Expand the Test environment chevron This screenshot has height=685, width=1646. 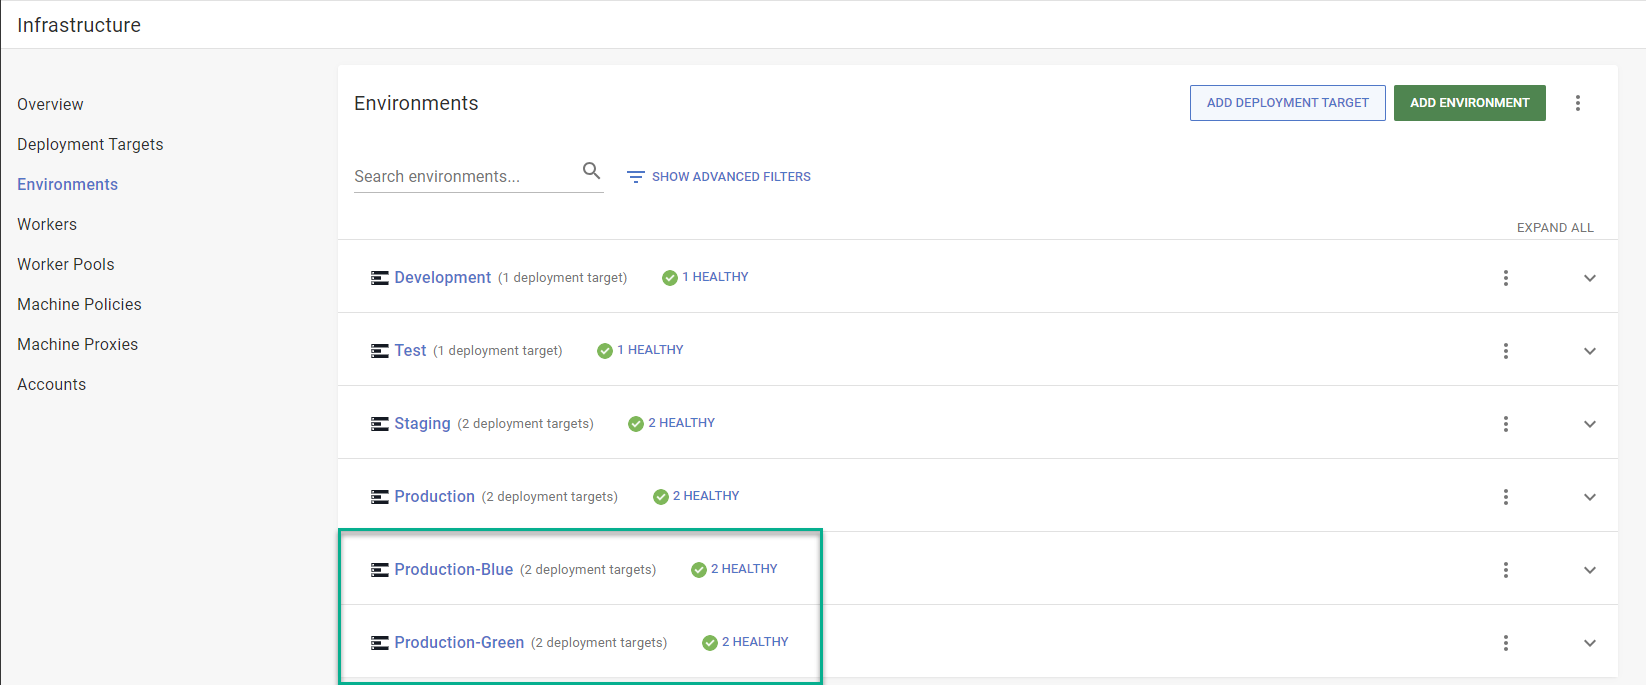click(x=1590, y=351)
